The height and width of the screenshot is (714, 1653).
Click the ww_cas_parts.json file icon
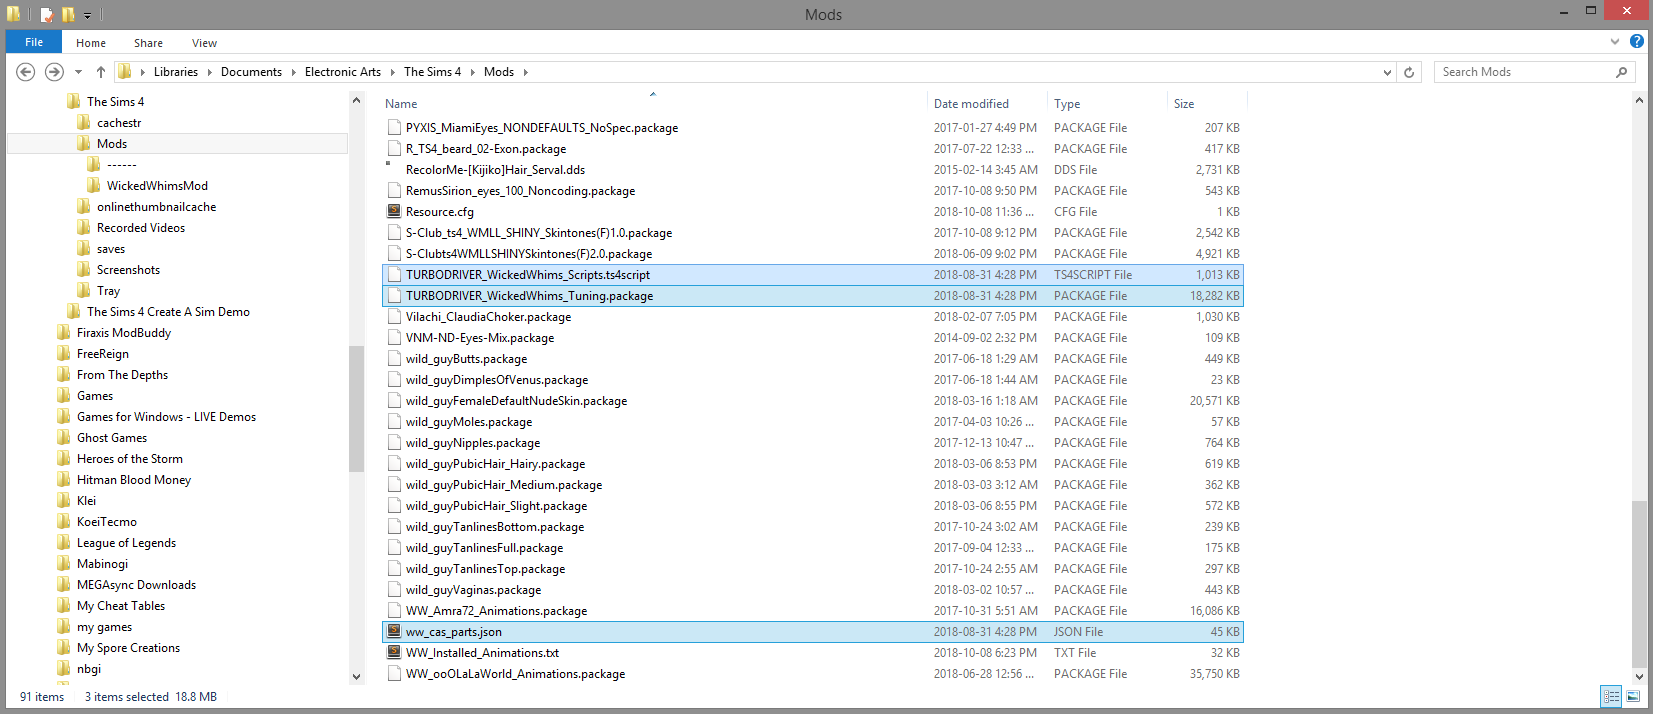pyautogui.click(x=394, y=632)
